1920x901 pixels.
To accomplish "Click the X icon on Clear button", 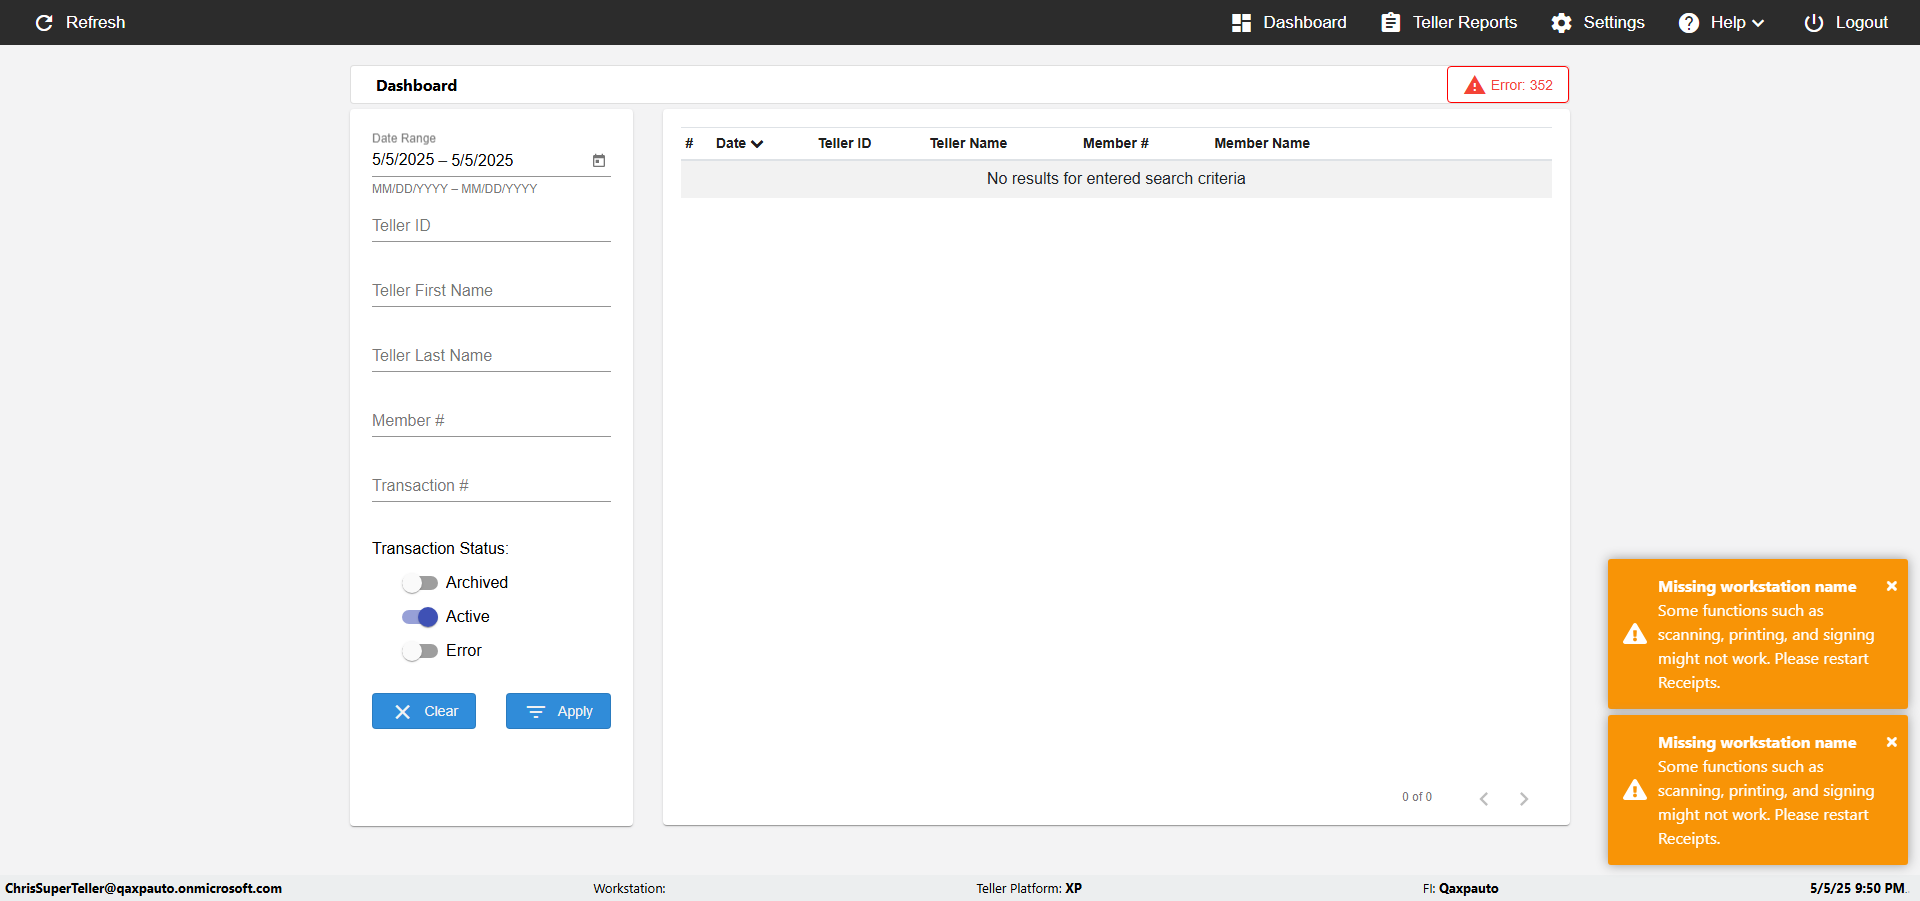I will tap(403, 711).
